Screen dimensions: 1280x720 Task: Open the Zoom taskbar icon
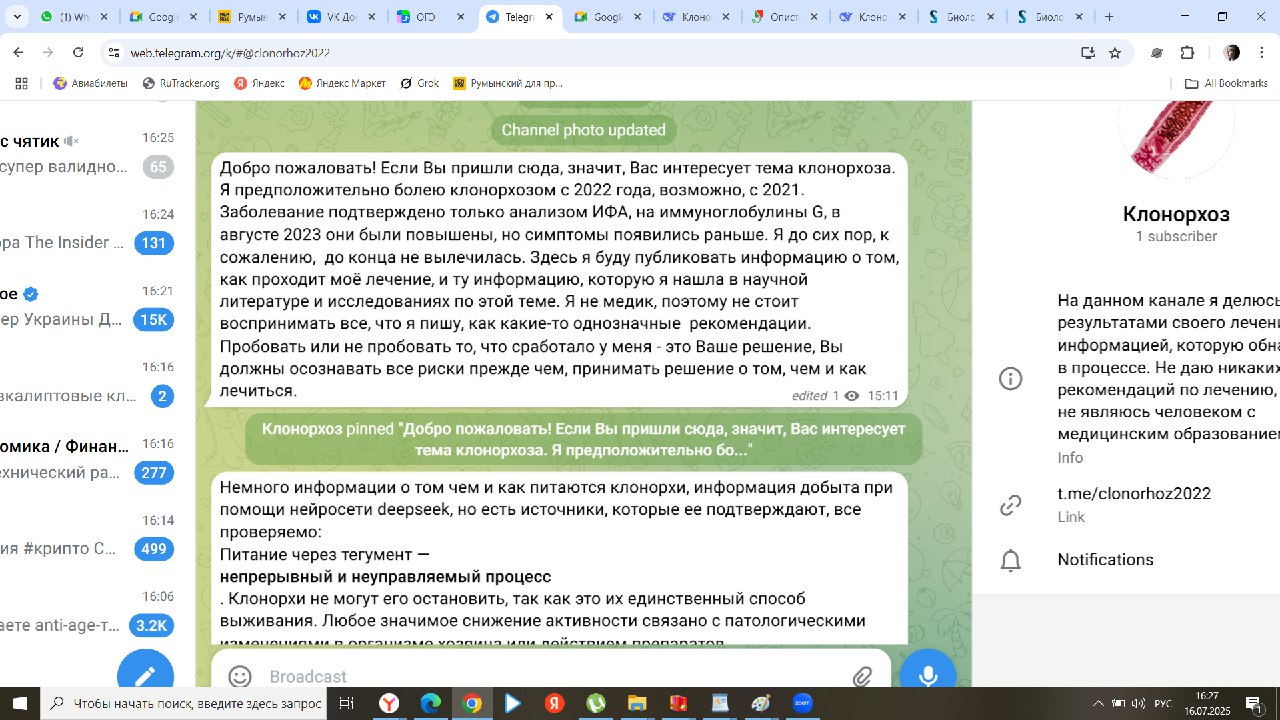(803, 704)
